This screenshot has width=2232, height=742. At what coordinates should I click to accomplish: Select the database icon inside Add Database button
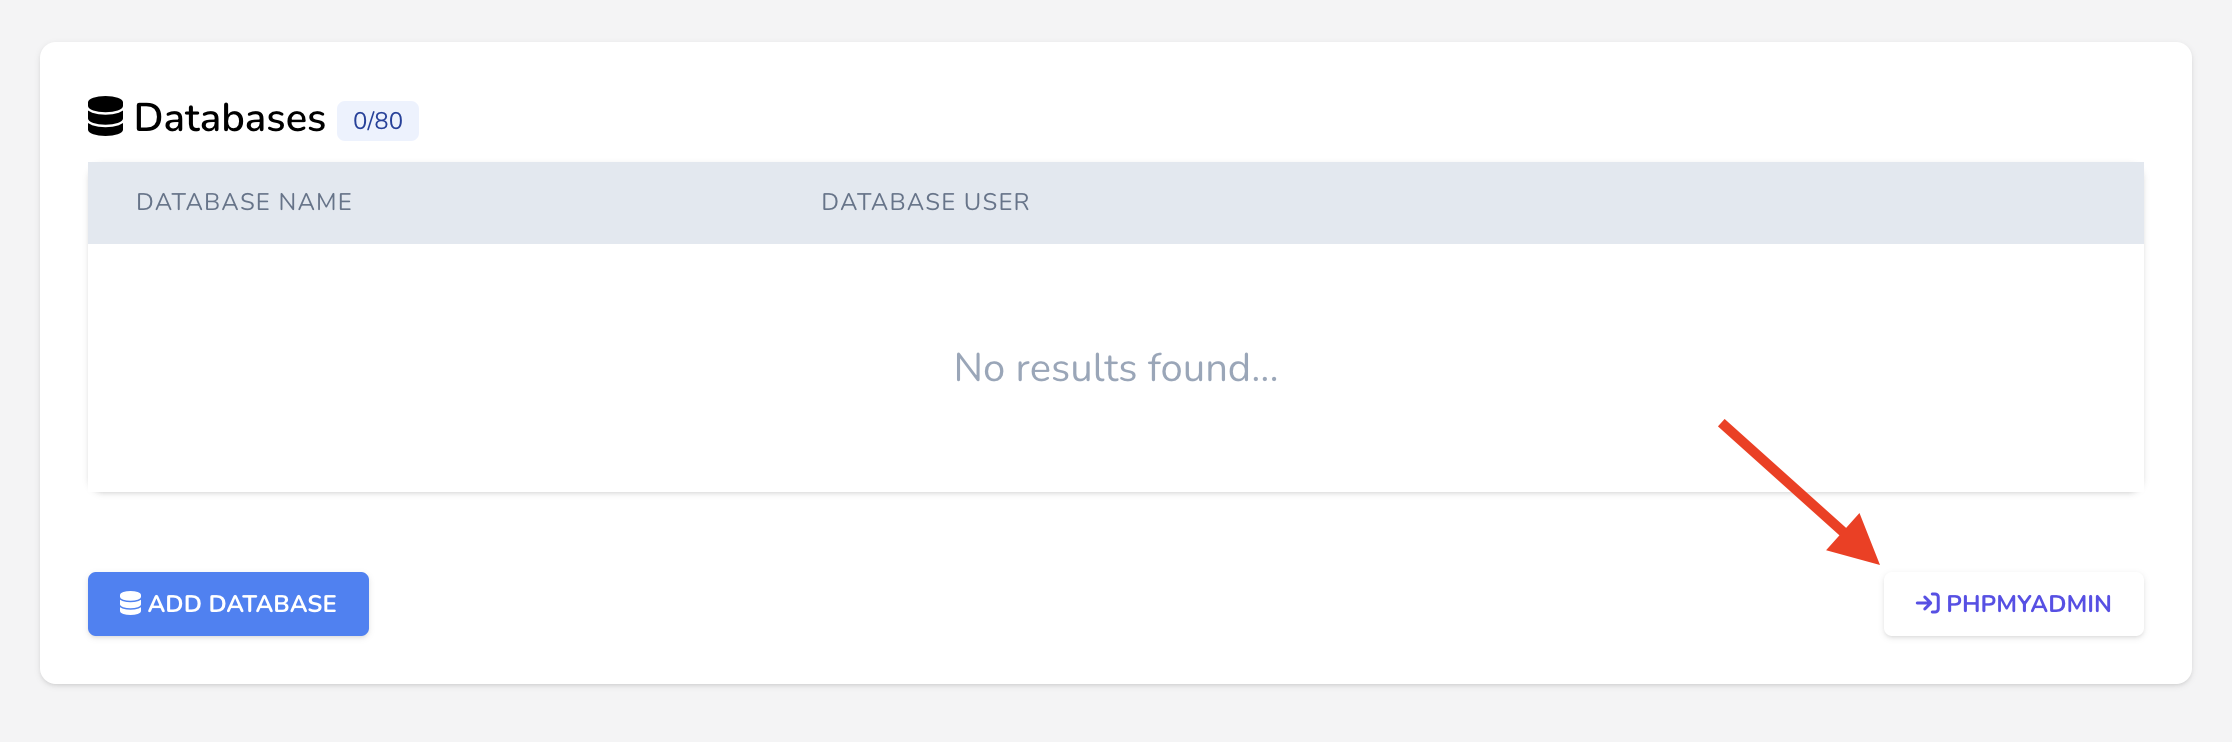pos(129,603)
